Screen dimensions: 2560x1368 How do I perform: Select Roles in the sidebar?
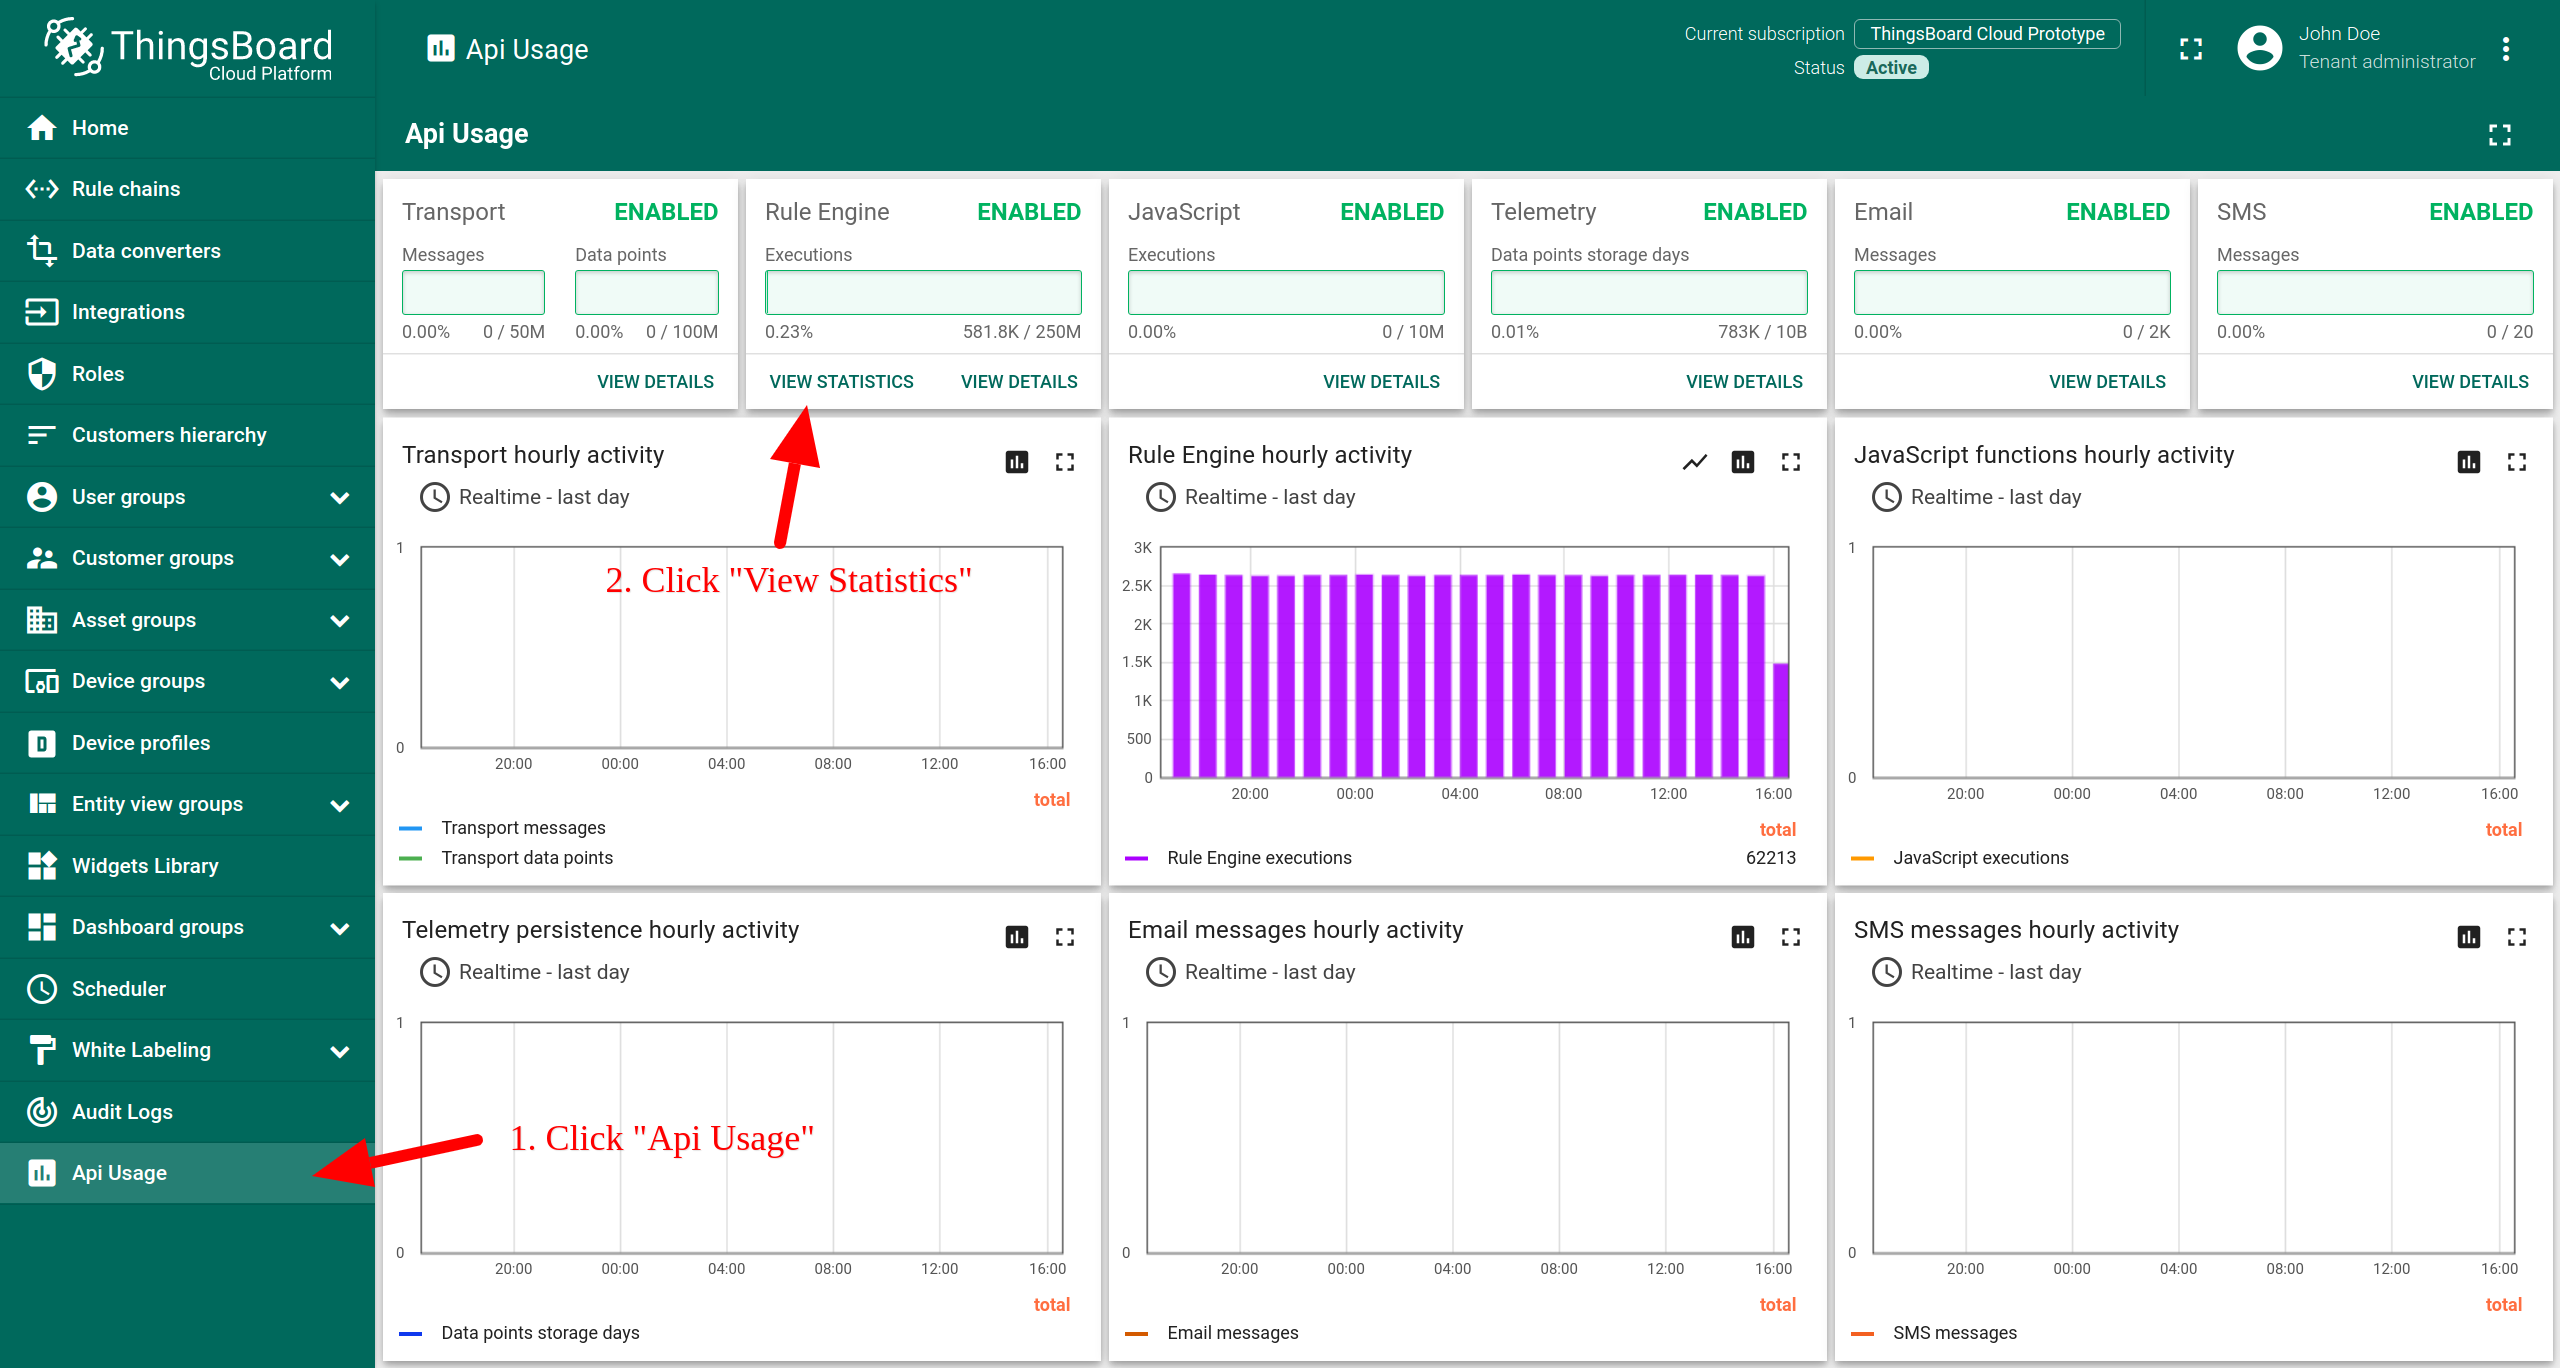(x=187, y=374)
